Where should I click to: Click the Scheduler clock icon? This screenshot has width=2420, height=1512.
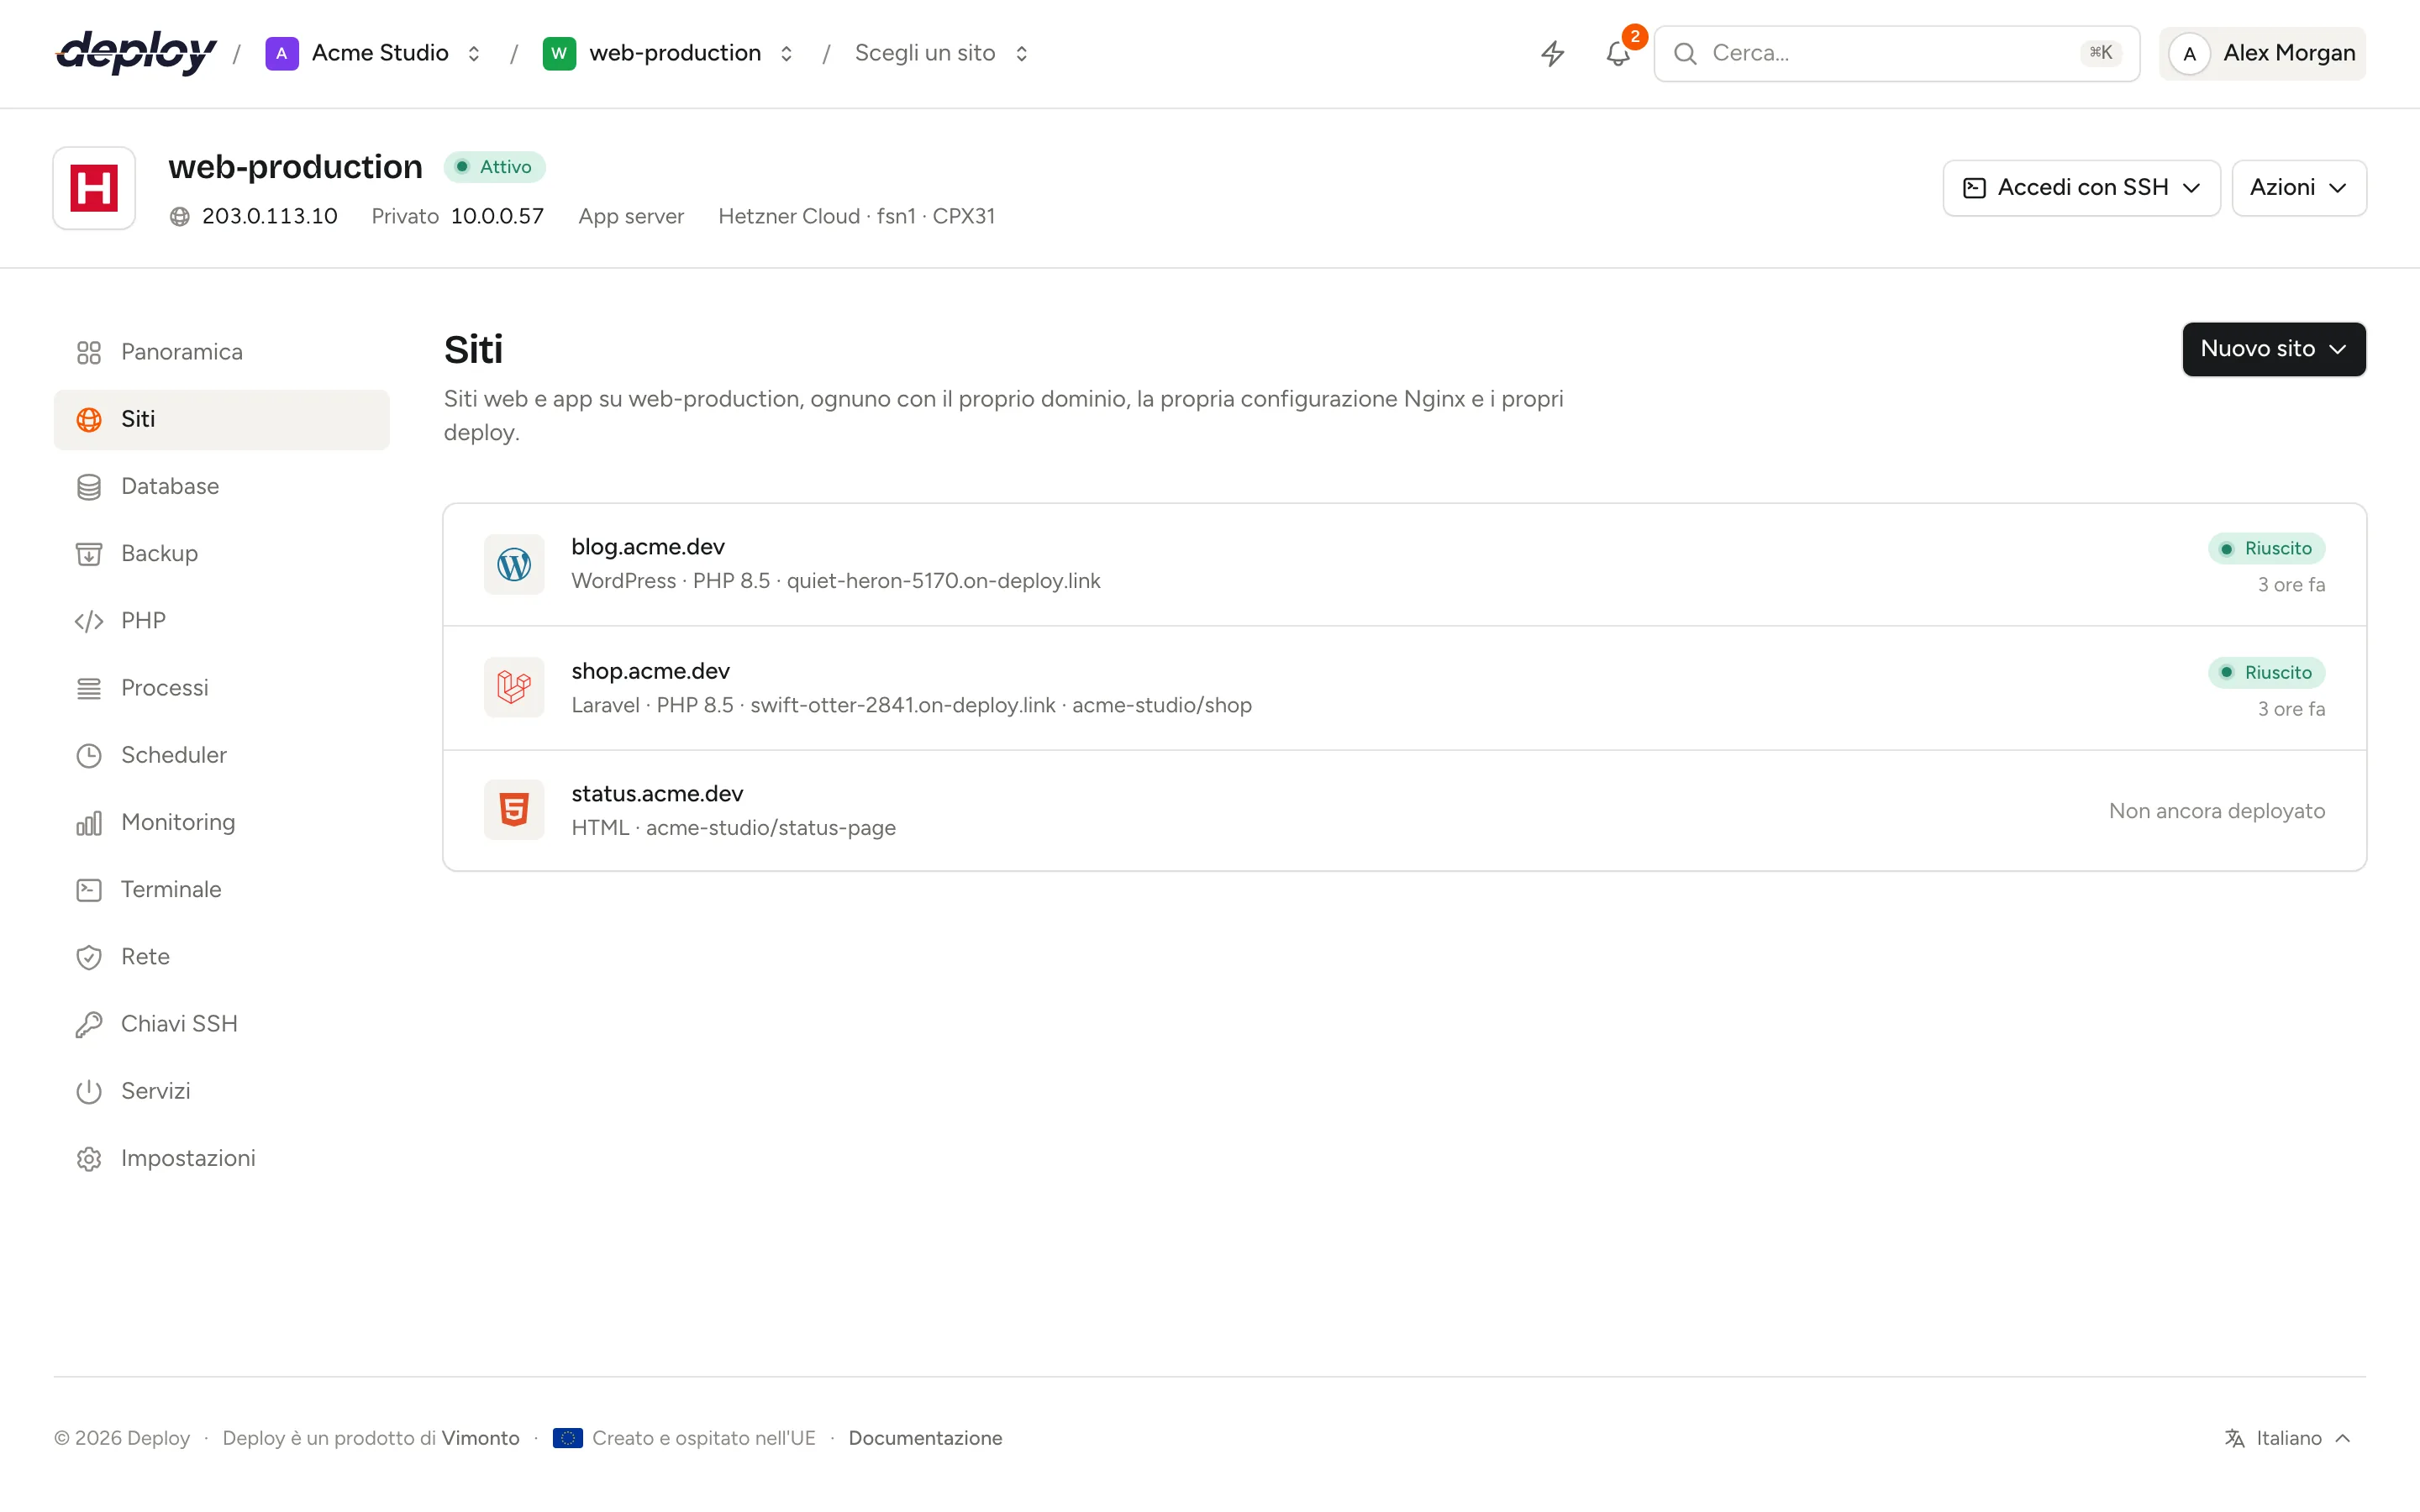[x=89, y=755]
